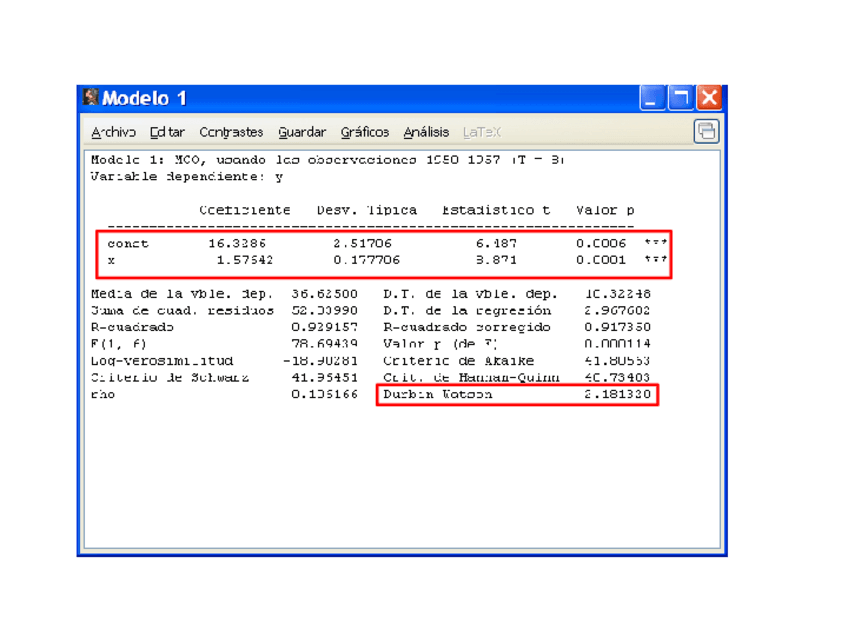848x636 pixels.
Task: Click the R-cuadrado value 0.929157
Action: (324, 328)
